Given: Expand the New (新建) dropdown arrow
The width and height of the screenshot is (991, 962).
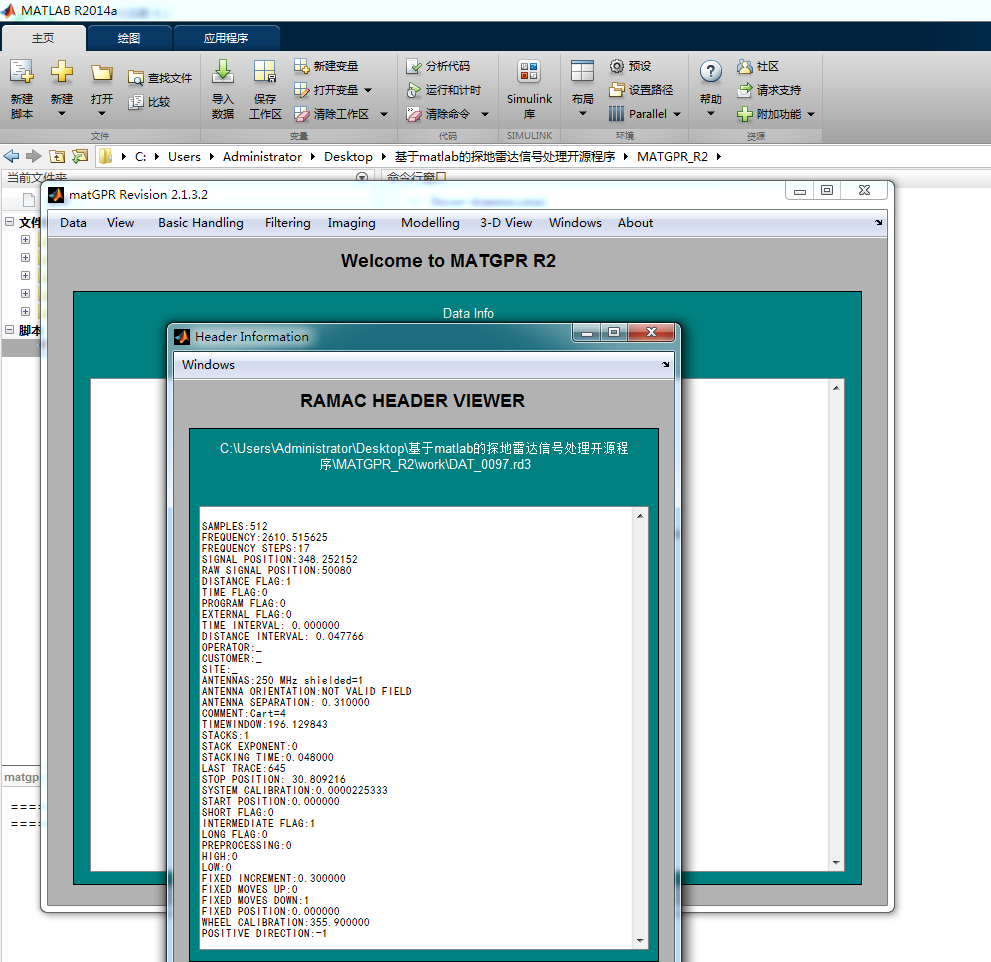Looking at the screenshot, I should coord(62,114).
